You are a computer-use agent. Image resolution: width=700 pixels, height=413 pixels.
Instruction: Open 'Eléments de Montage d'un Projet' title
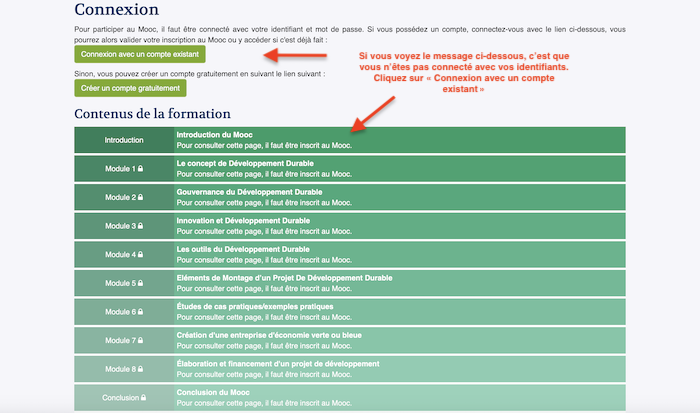[x=284, y=278]
